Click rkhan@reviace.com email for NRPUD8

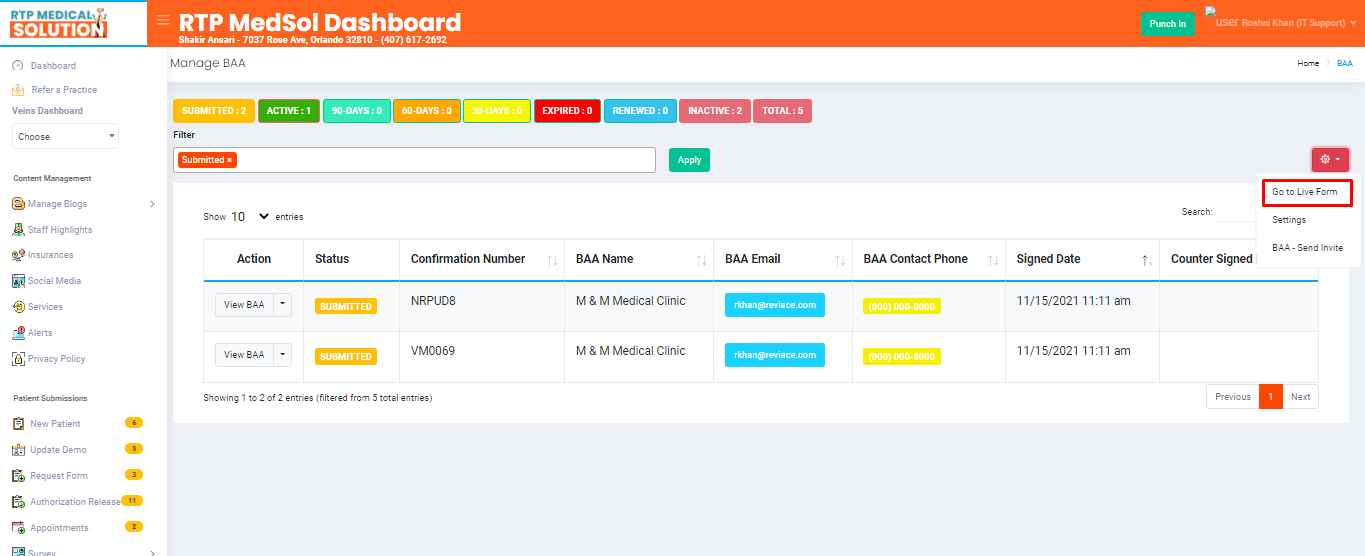(775, 305)
